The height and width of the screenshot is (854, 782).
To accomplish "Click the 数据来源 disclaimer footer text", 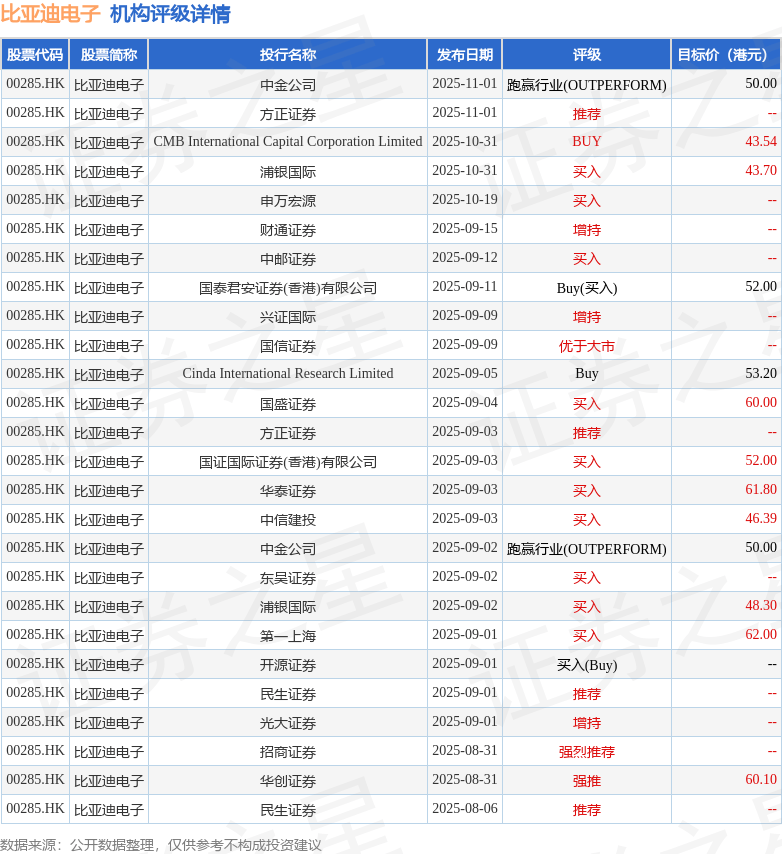I will [161, 845].
